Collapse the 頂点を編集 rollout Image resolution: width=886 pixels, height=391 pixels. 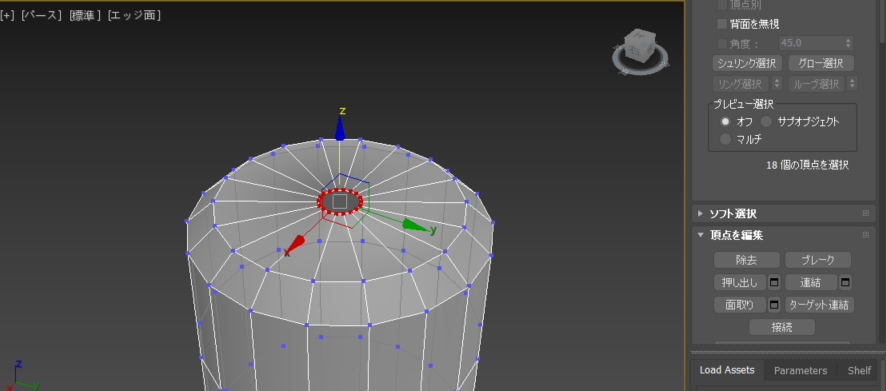[701, 235]
